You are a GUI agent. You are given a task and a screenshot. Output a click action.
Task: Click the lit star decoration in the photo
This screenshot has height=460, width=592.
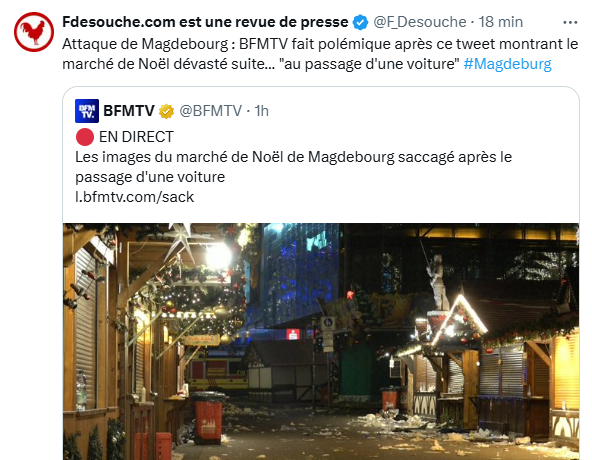(x=182, y=240)
